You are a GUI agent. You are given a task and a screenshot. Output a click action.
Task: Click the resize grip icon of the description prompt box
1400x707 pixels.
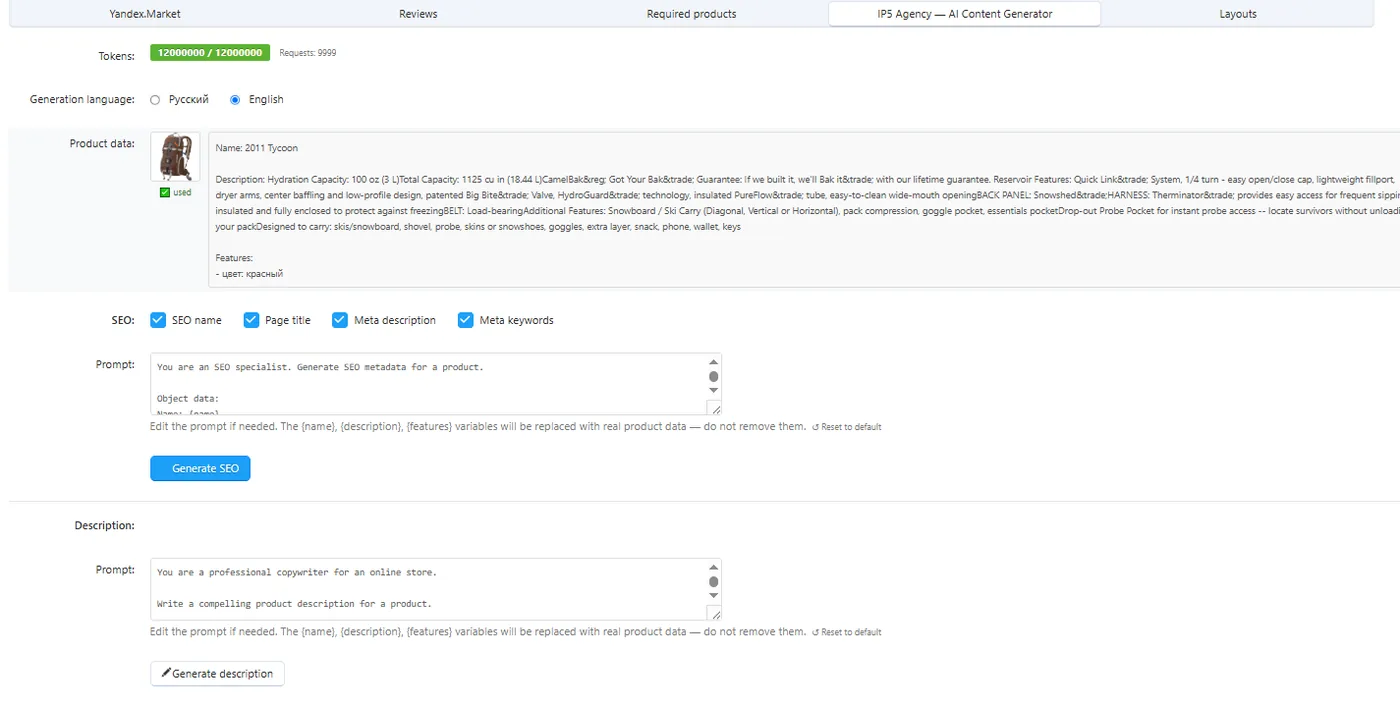click(714, 613)
